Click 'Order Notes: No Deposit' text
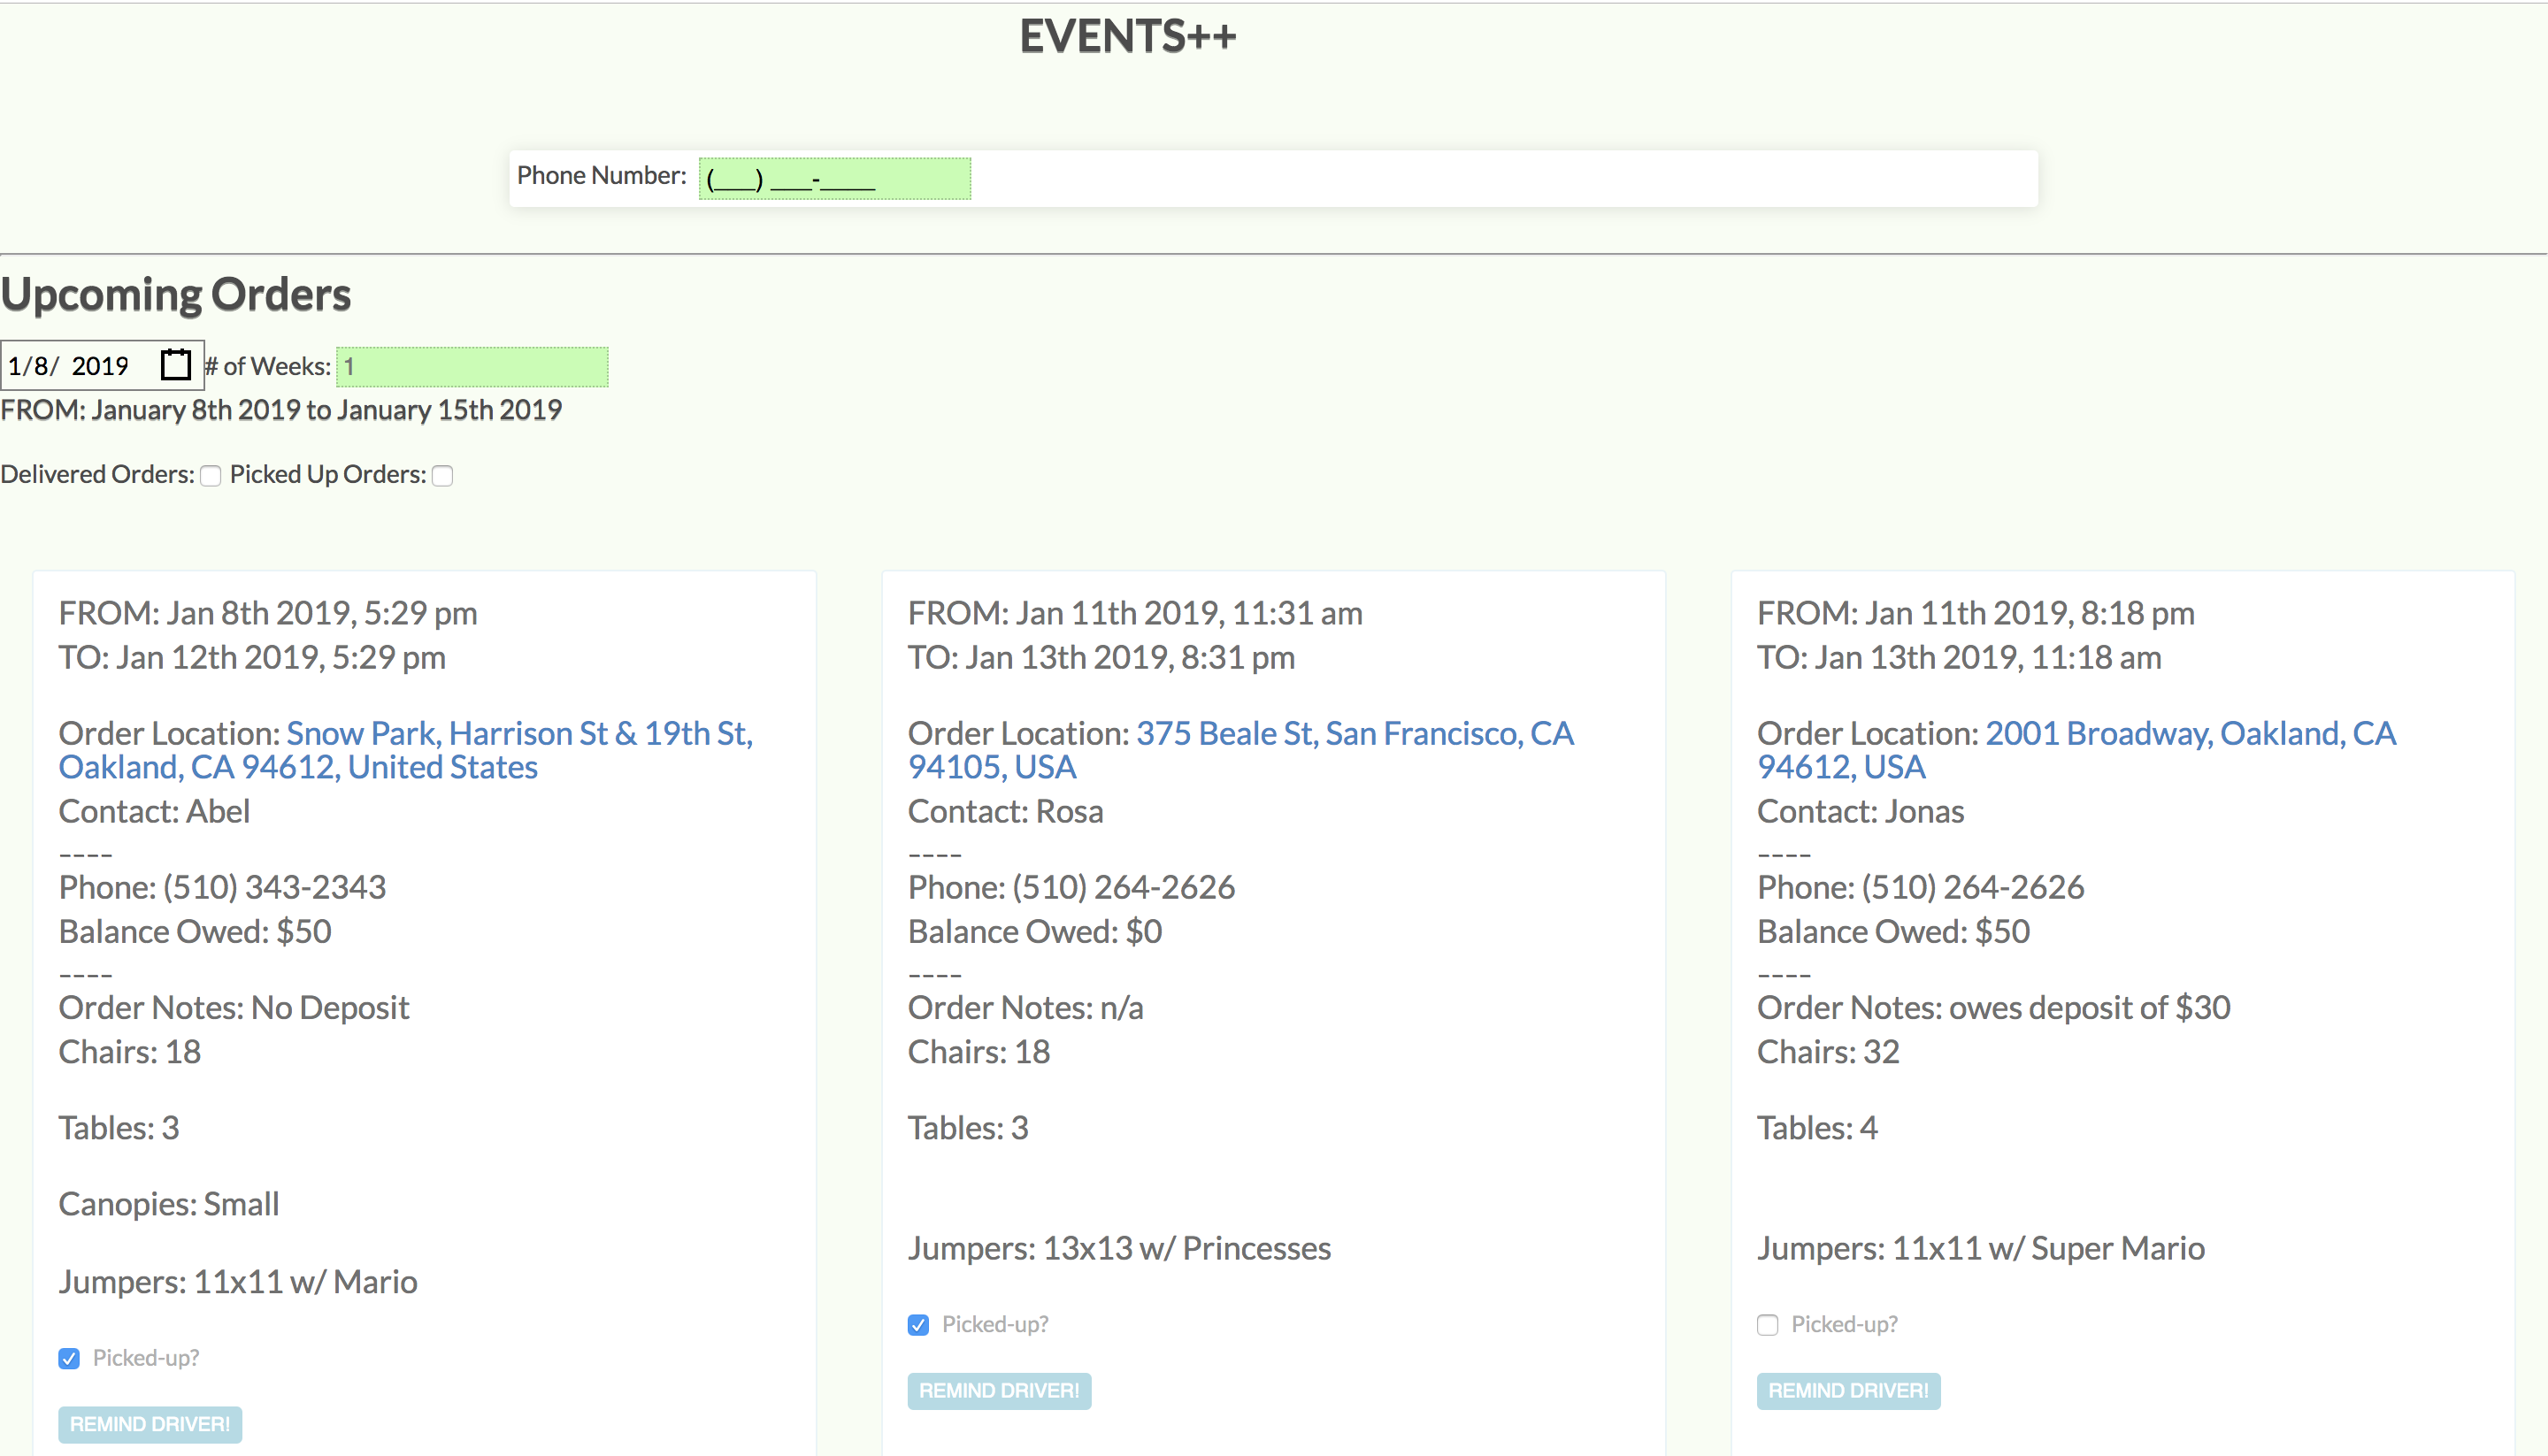 [x=234, y=1007]
